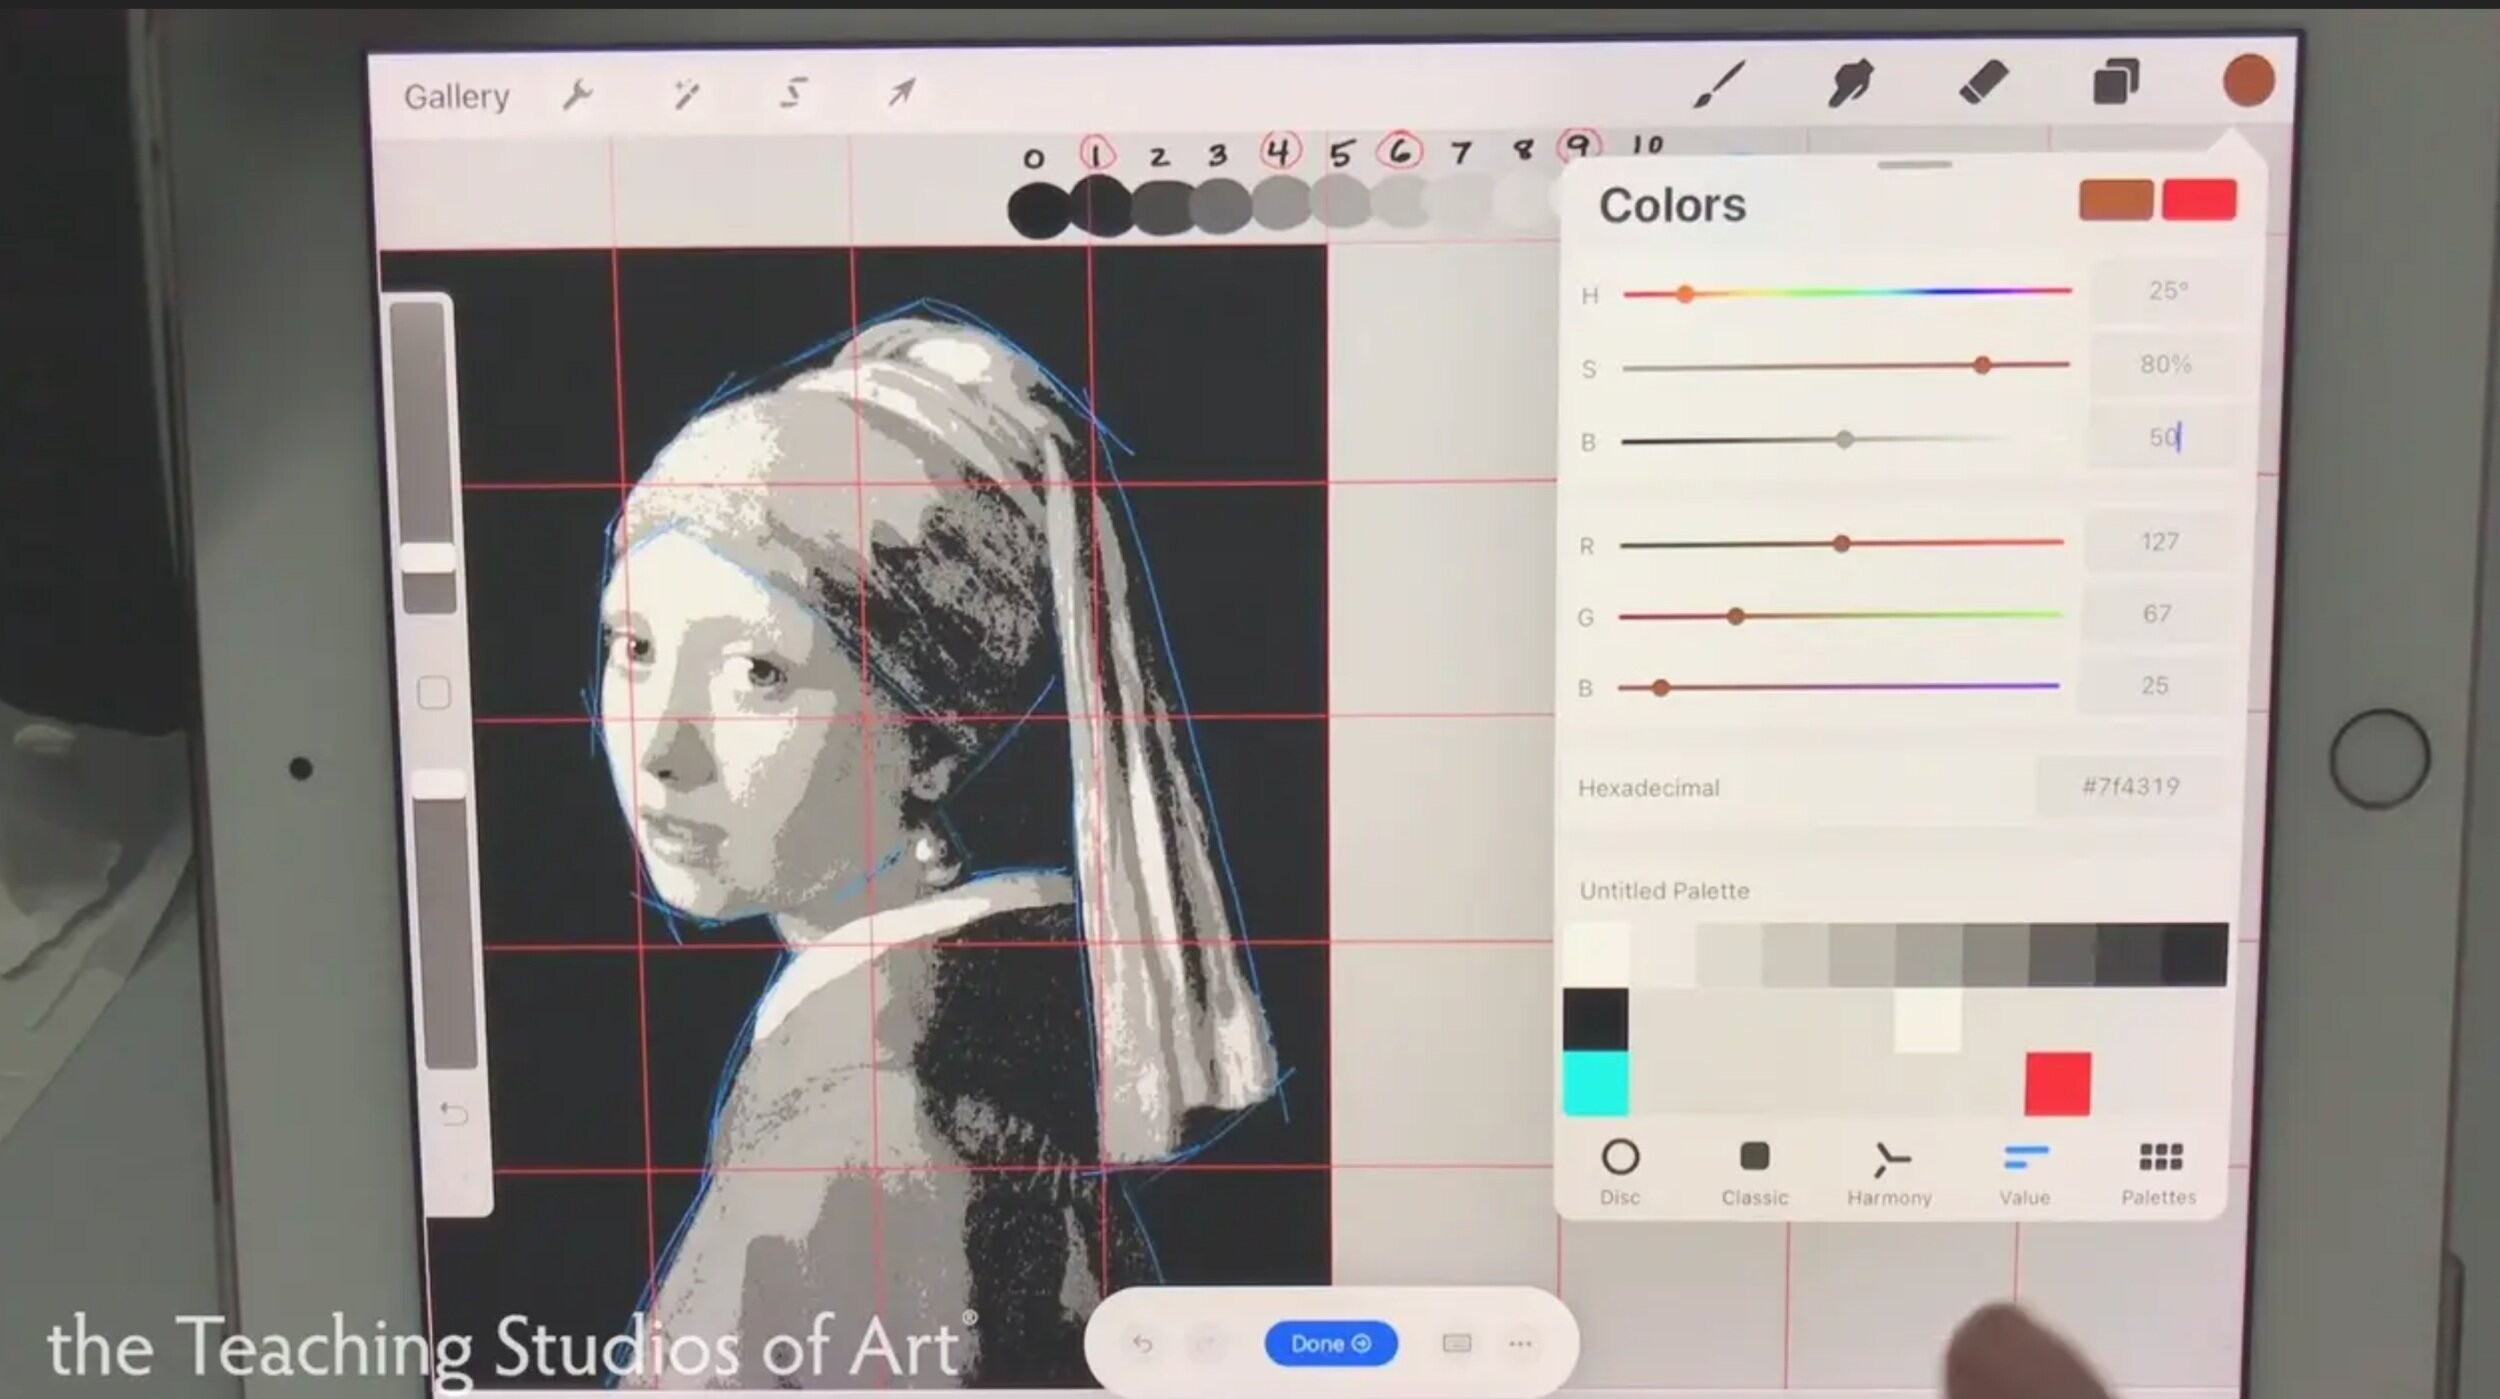Pick the cyan palette swatch
Screen dimensions: 2500x1399
[x=1596, y=1083]
